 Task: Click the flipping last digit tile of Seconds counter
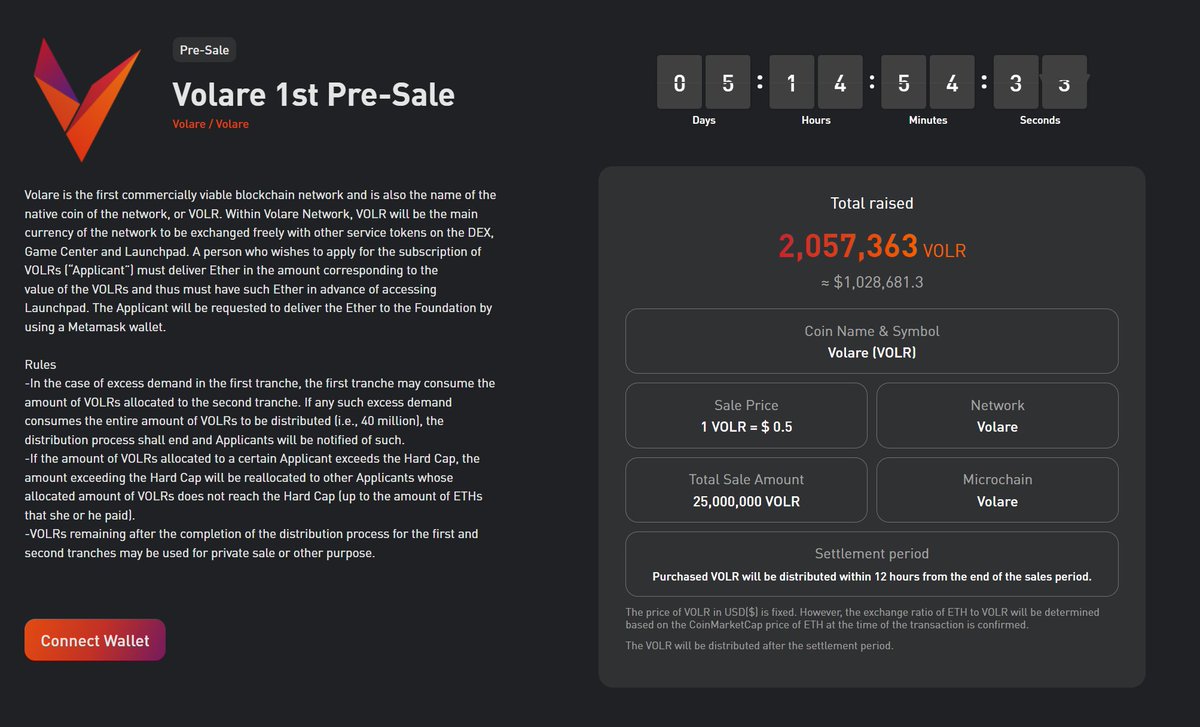[x=1064, y=83]
